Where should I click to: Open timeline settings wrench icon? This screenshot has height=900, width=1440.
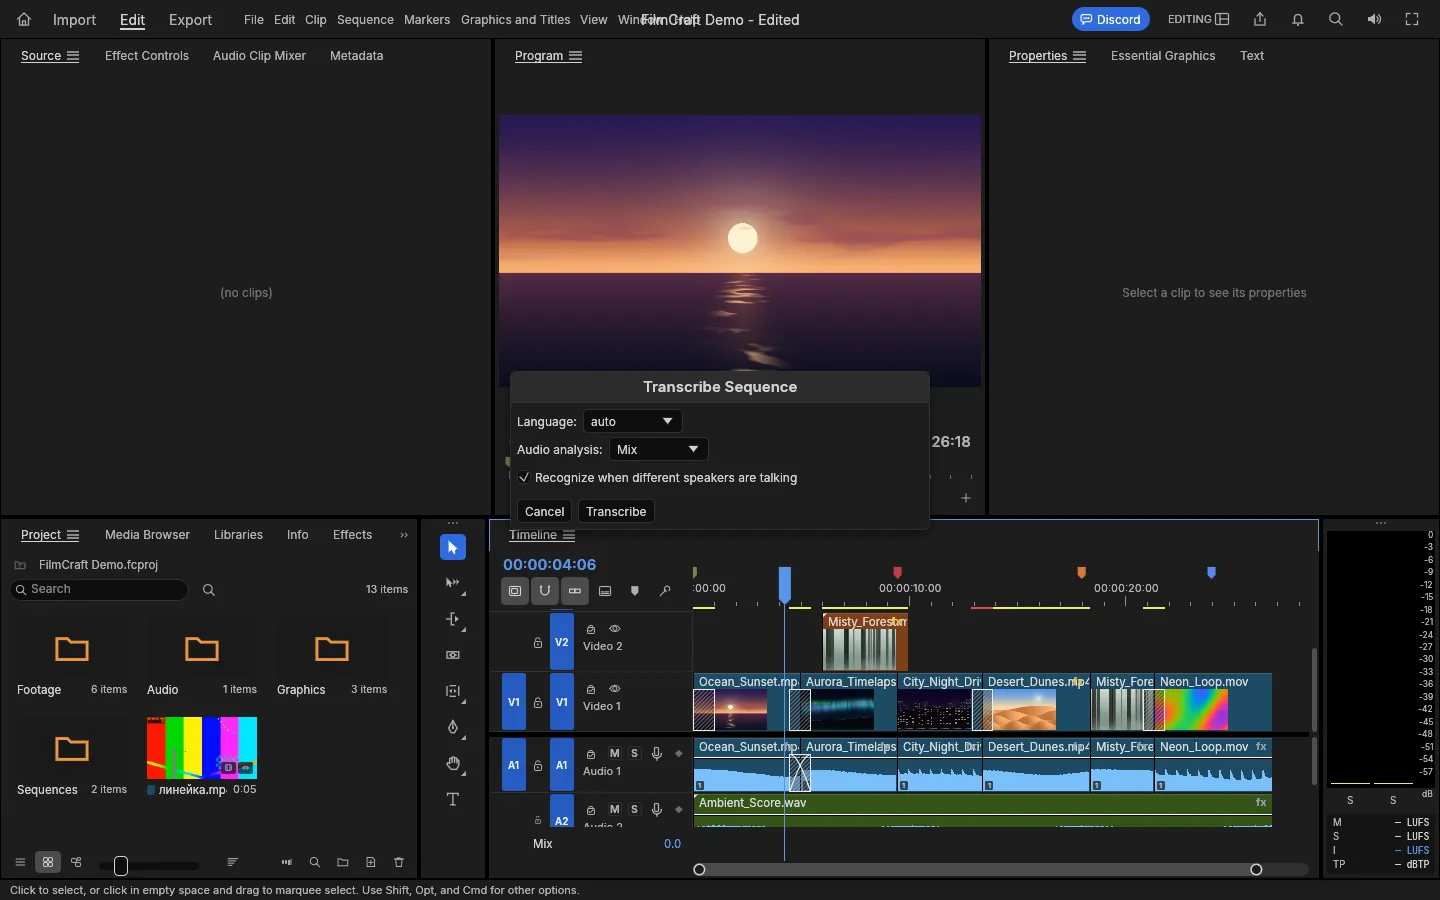(665, 591)
